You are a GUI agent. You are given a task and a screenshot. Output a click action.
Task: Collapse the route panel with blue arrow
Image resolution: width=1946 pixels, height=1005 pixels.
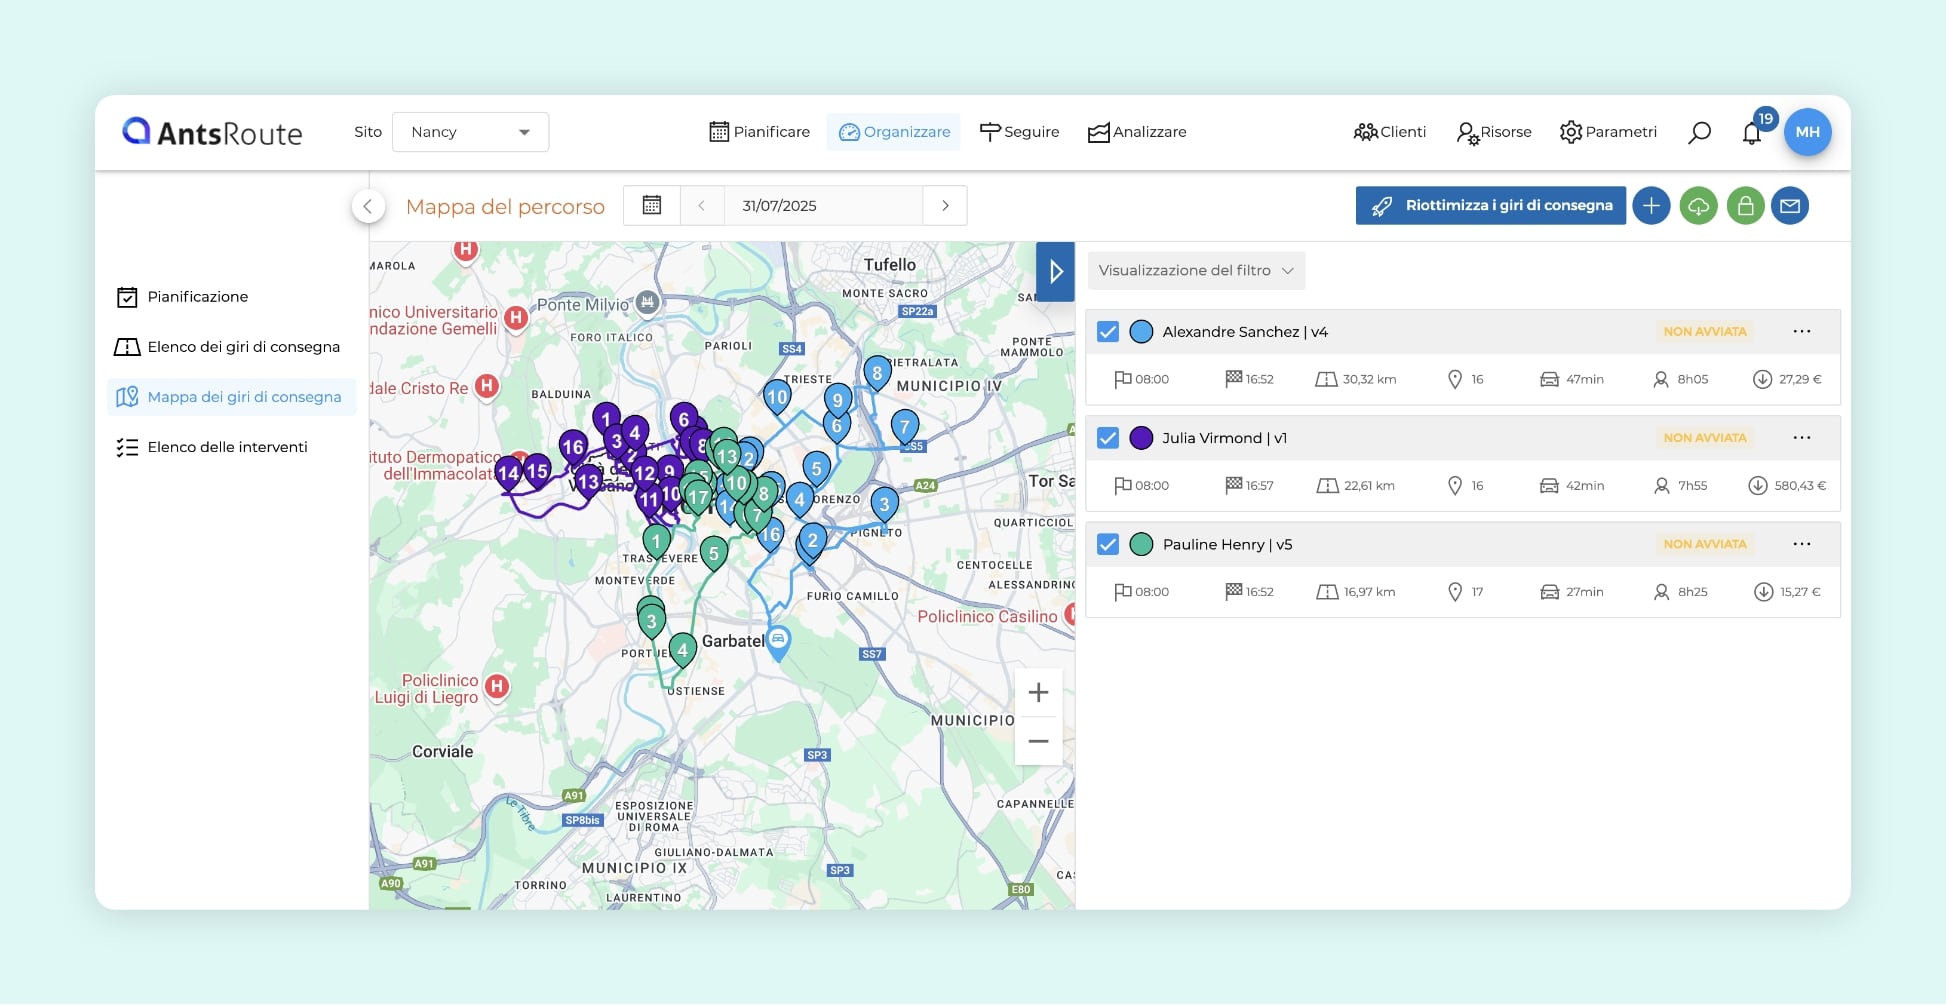[1055, 271]
